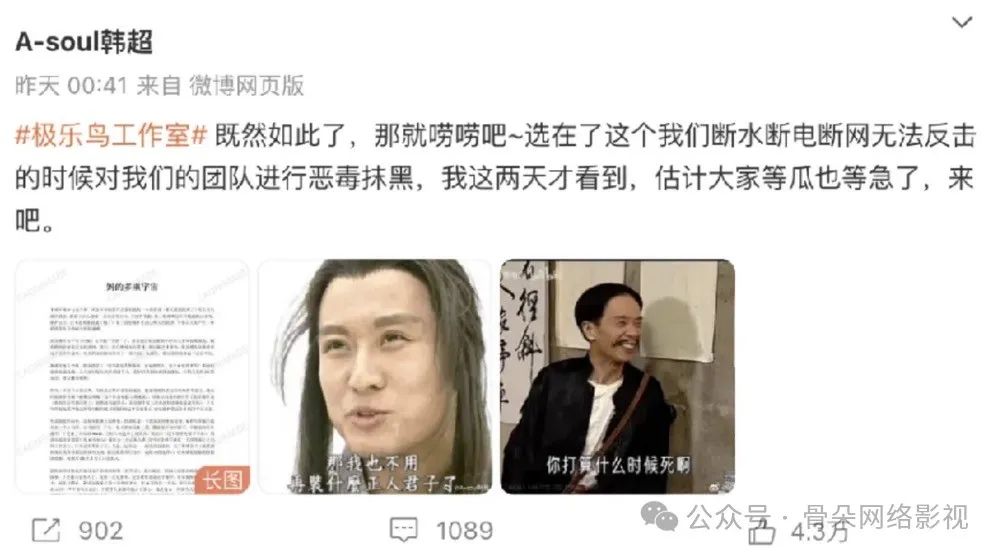
Task: Like the post with thumbs-up icon
Action: [x=761, y=531]
